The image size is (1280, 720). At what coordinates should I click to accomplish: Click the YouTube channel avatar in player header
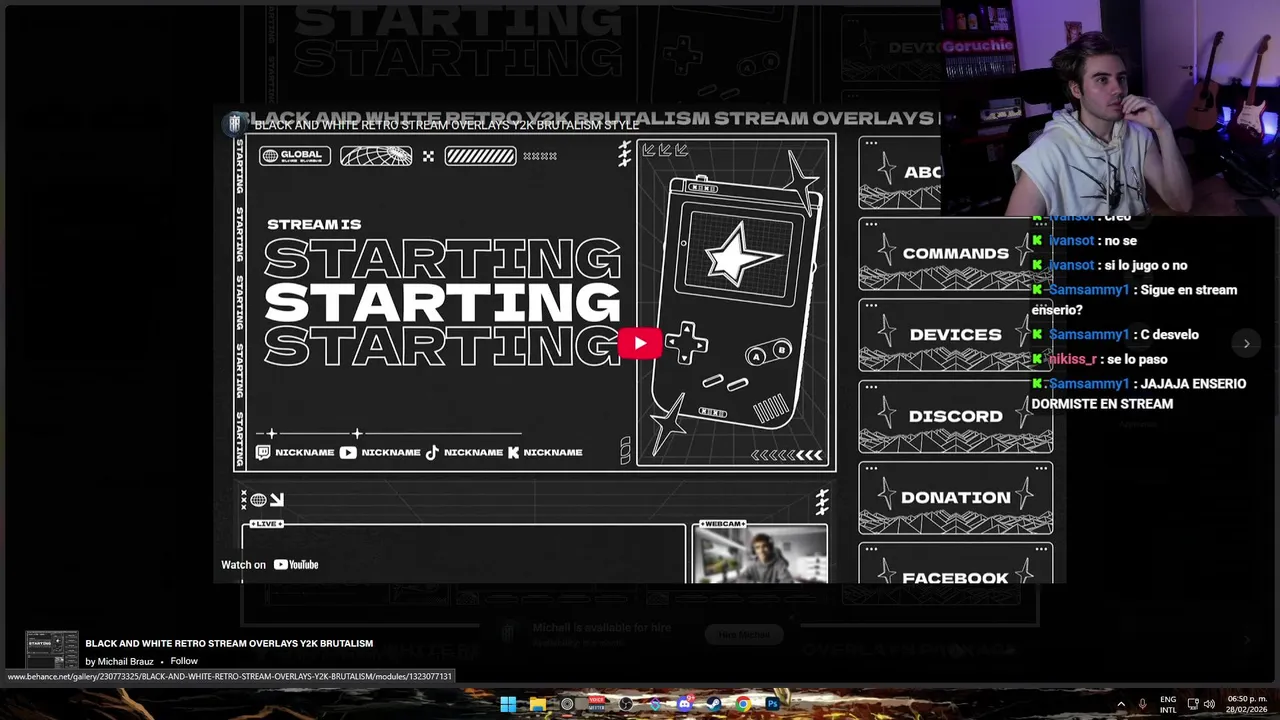(x=235, y=124)
